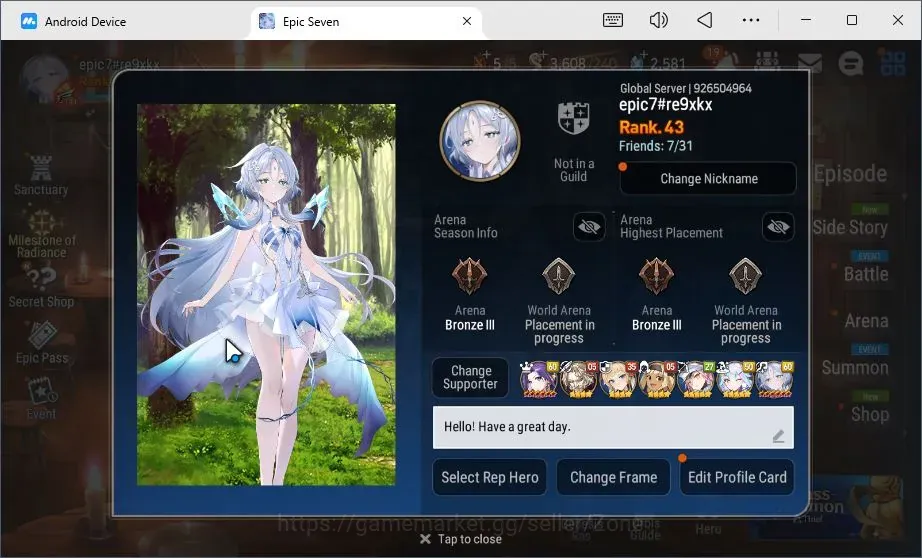Open the Arena menu on the right

[866, 321]
